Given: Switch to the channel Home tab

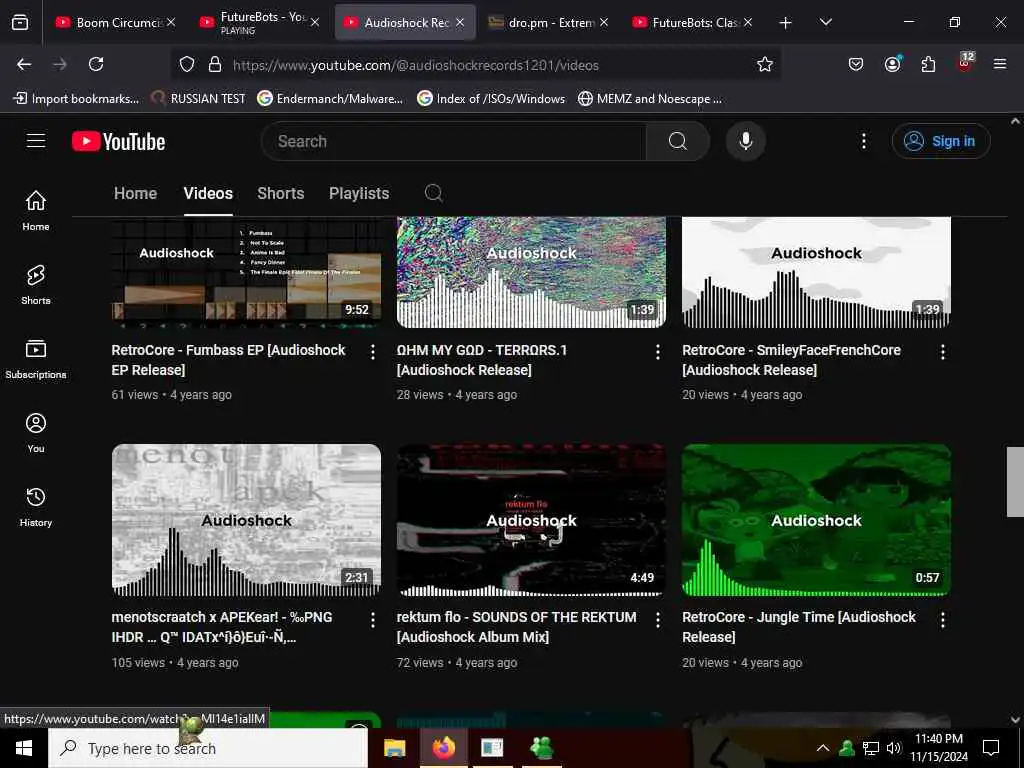Looking at the screenshot, I should pyautogui.click(x=135, y=193).
